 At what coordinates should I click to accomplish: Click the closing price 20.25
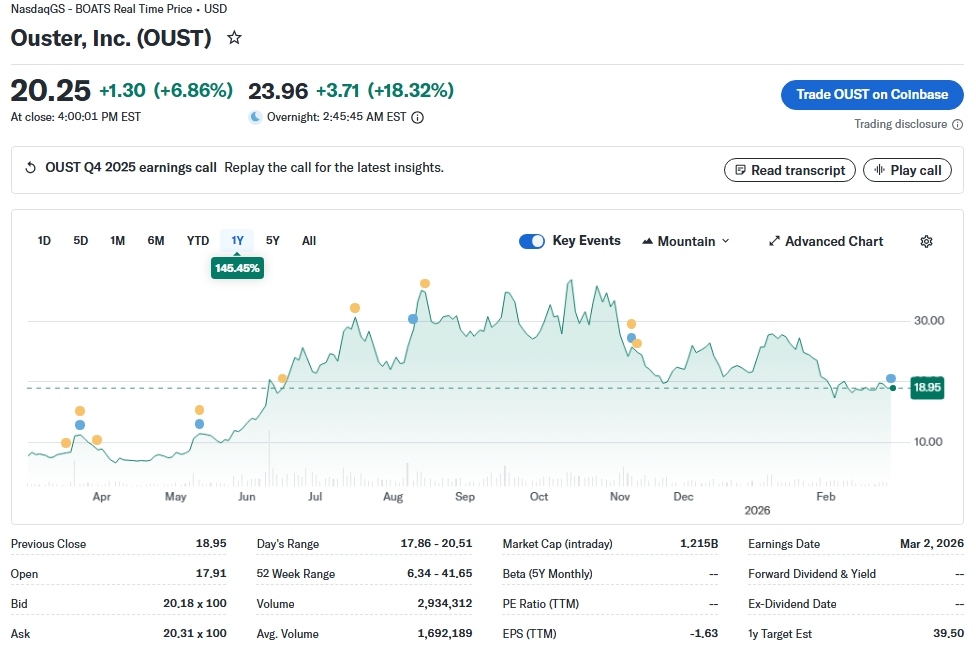(50, 91)
